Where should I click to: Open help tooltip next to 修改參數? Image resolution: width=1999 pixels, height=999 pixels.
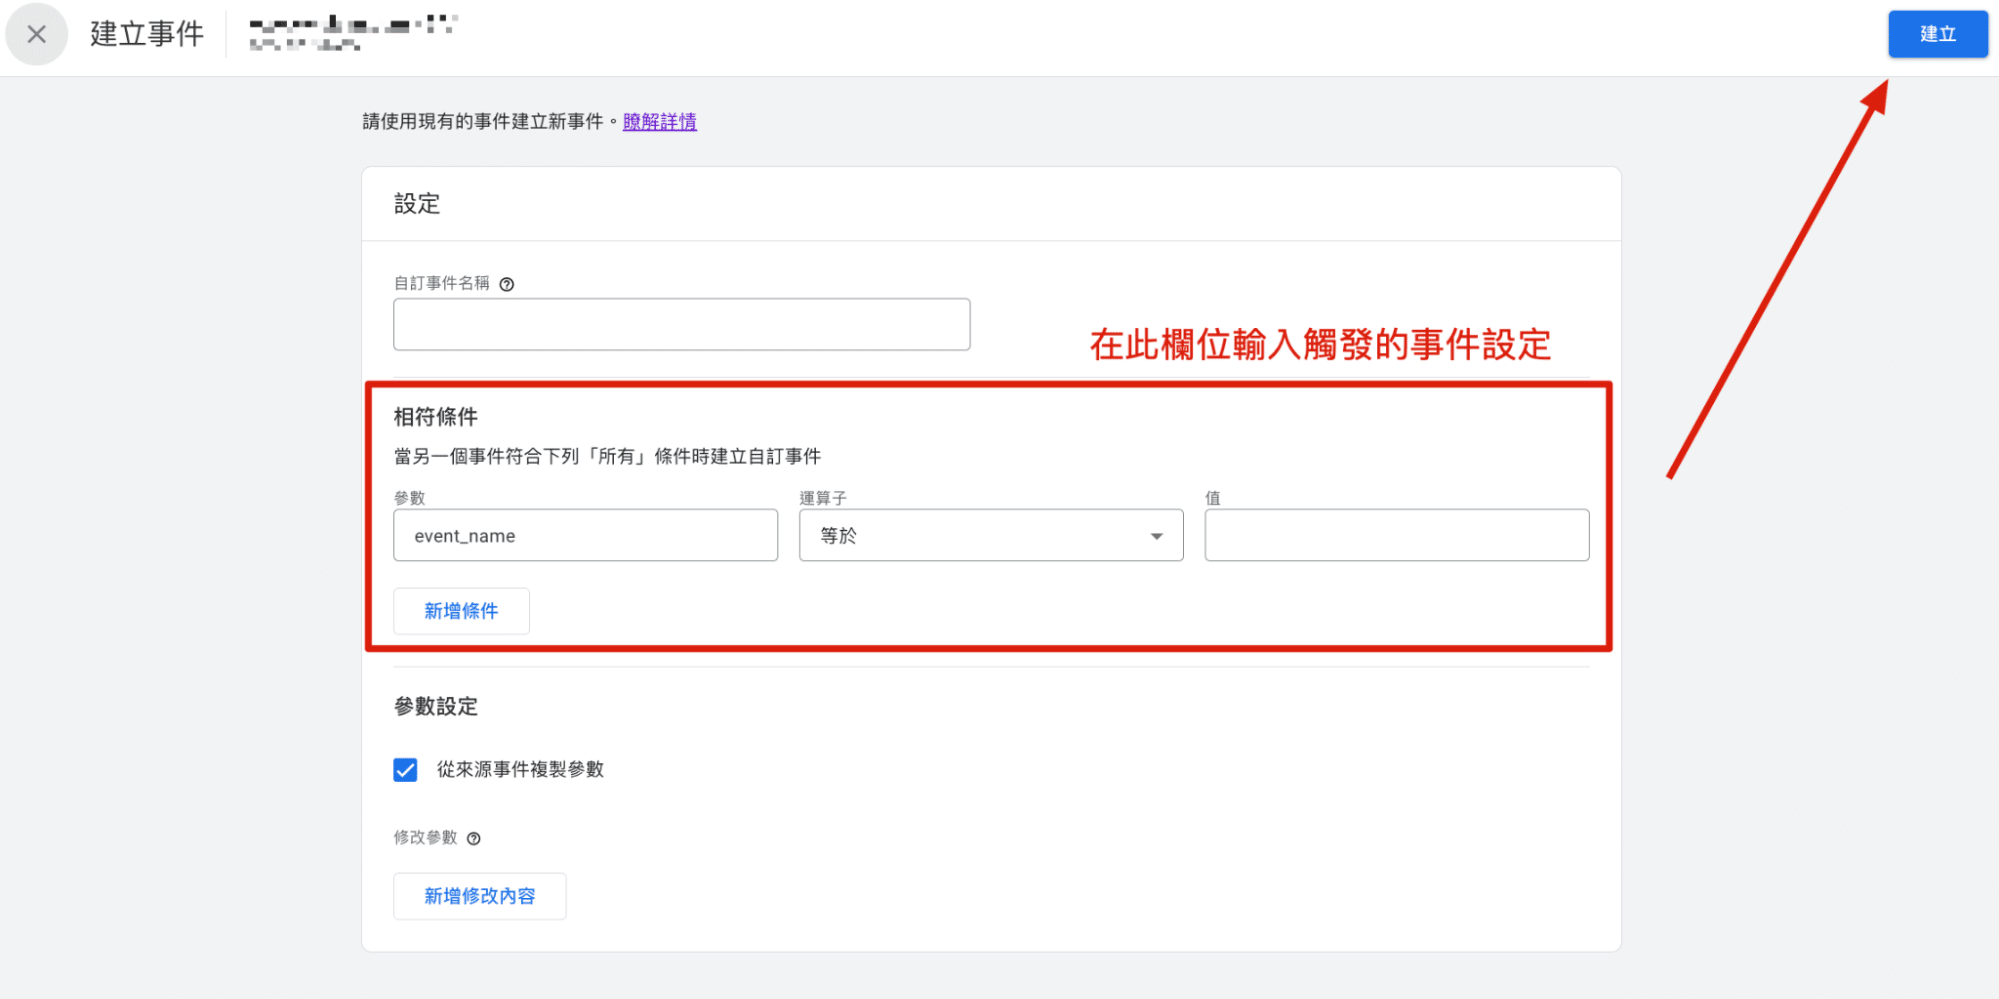(474, 838)
